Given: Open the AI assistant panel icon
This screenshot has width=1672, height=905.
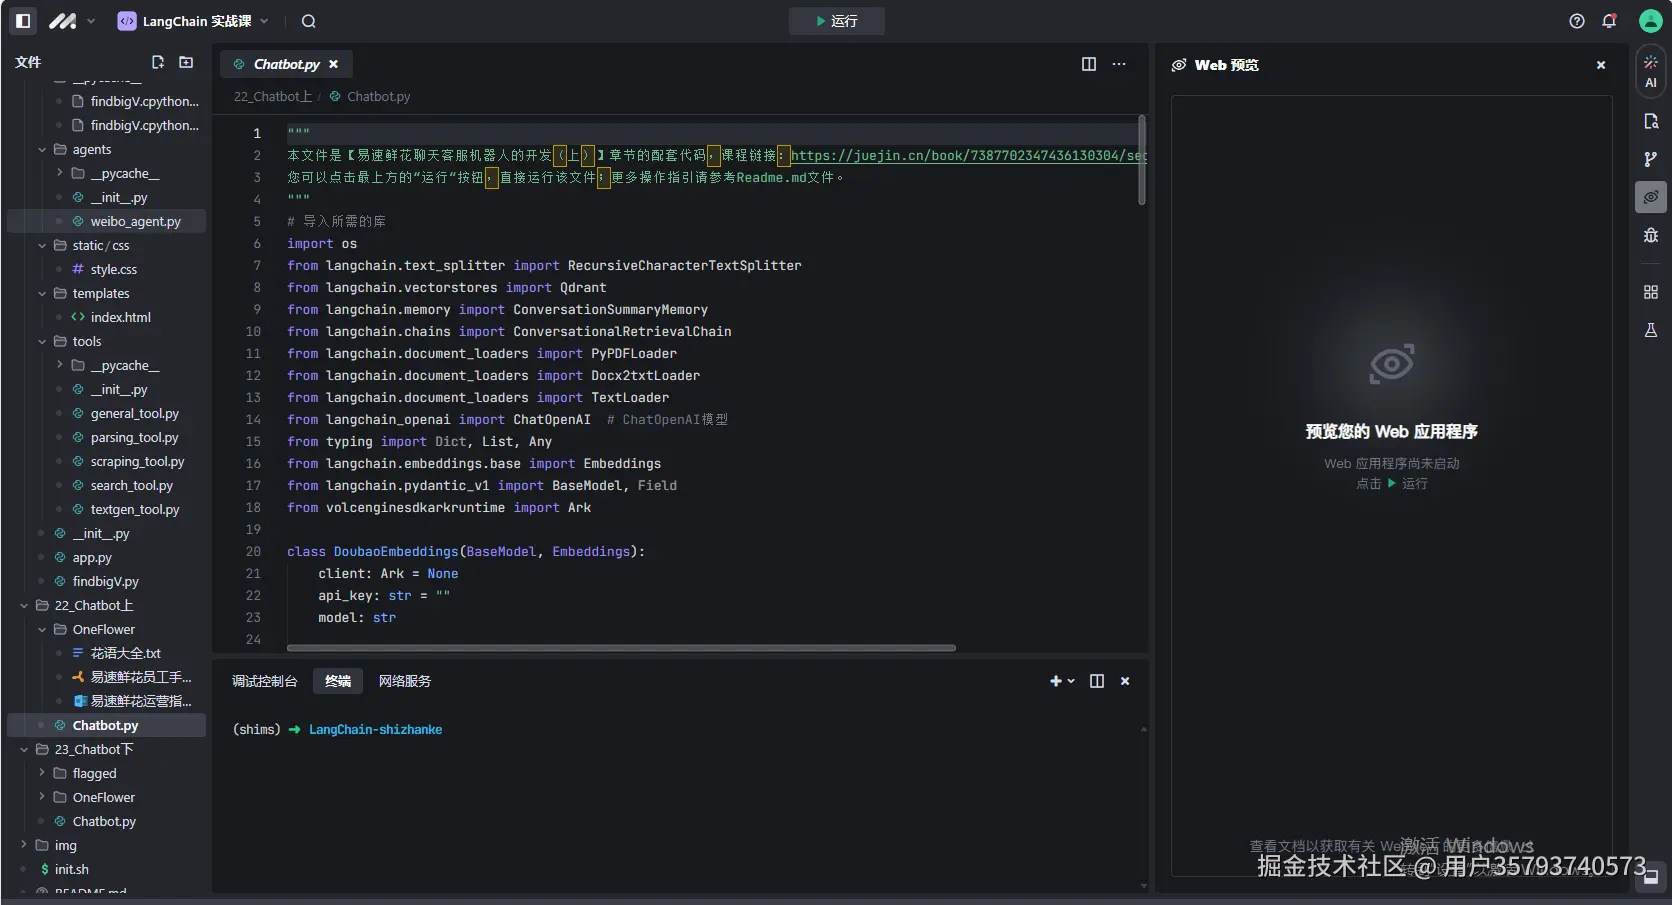Looking at the screenshot, I should point(1650,71).
